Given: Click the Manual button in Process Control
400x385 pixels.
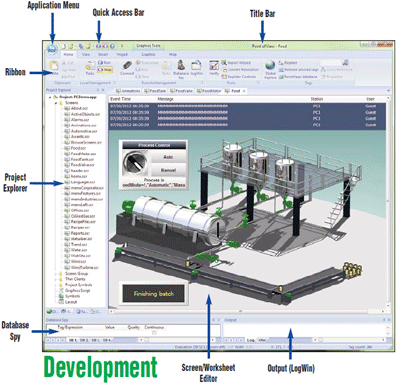Looking at the screenshot, I should [168, 170].
